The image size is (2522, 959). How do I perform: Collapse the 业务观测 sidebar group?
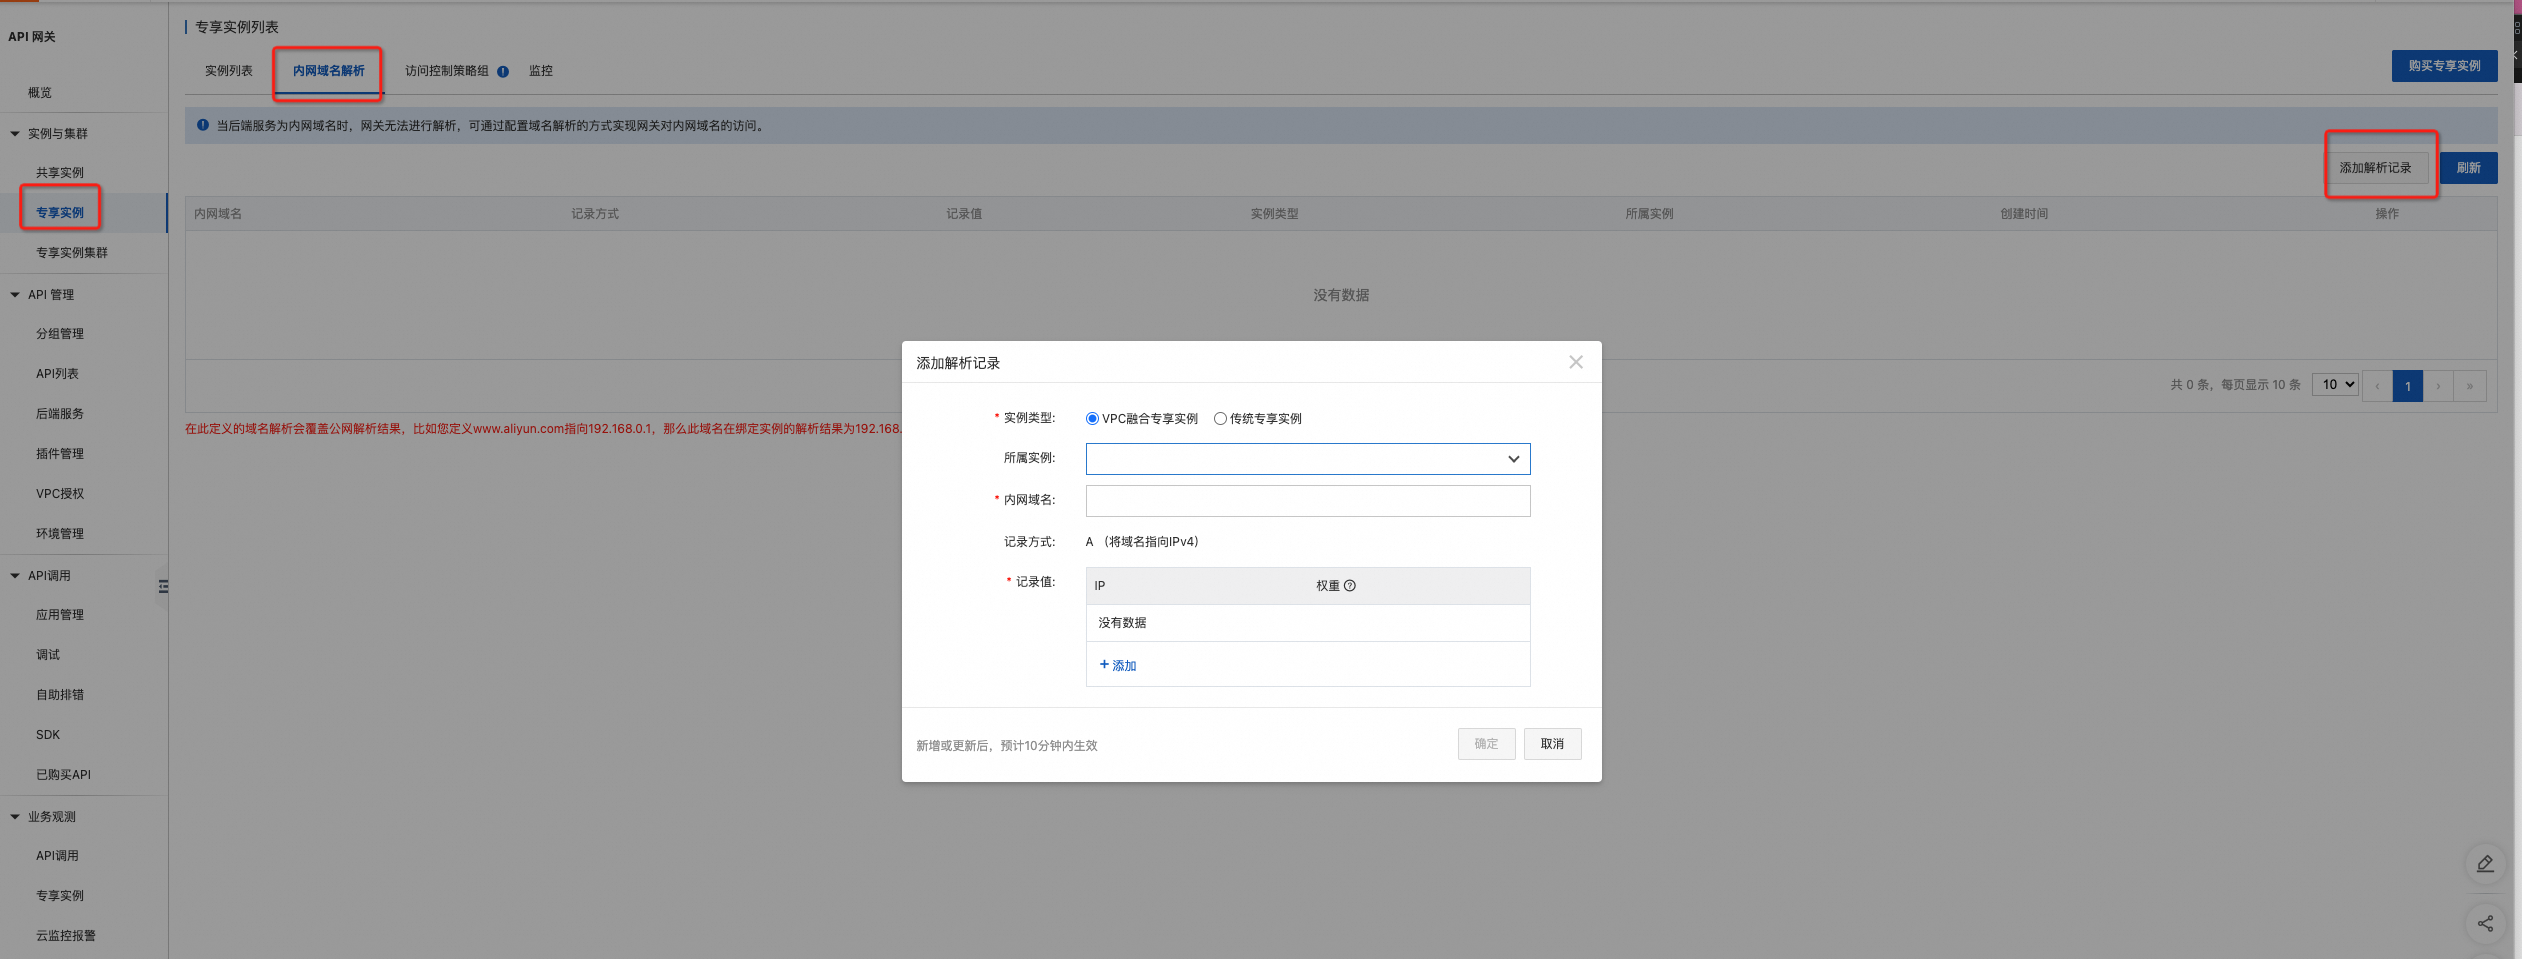(15, 817)
